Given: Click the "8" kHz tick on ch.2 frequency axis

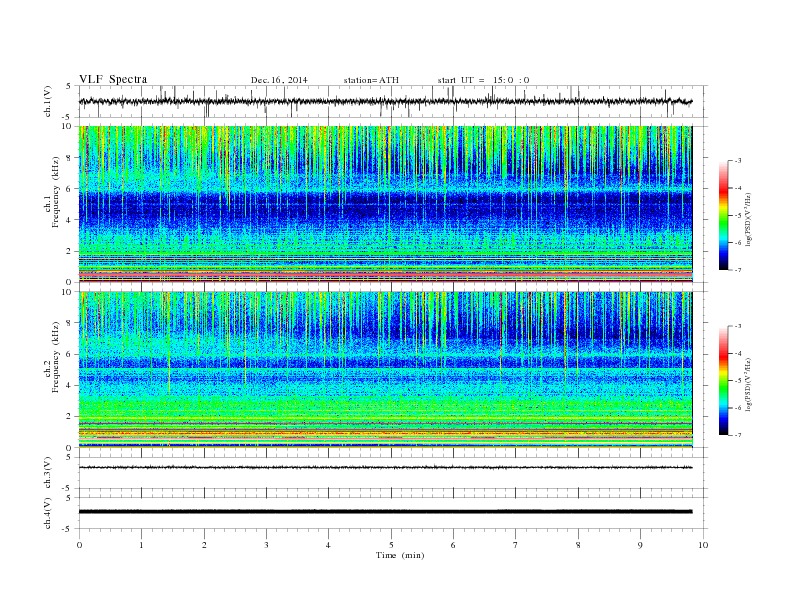Looking at the screenshot, I should click(x=70, y=323).
